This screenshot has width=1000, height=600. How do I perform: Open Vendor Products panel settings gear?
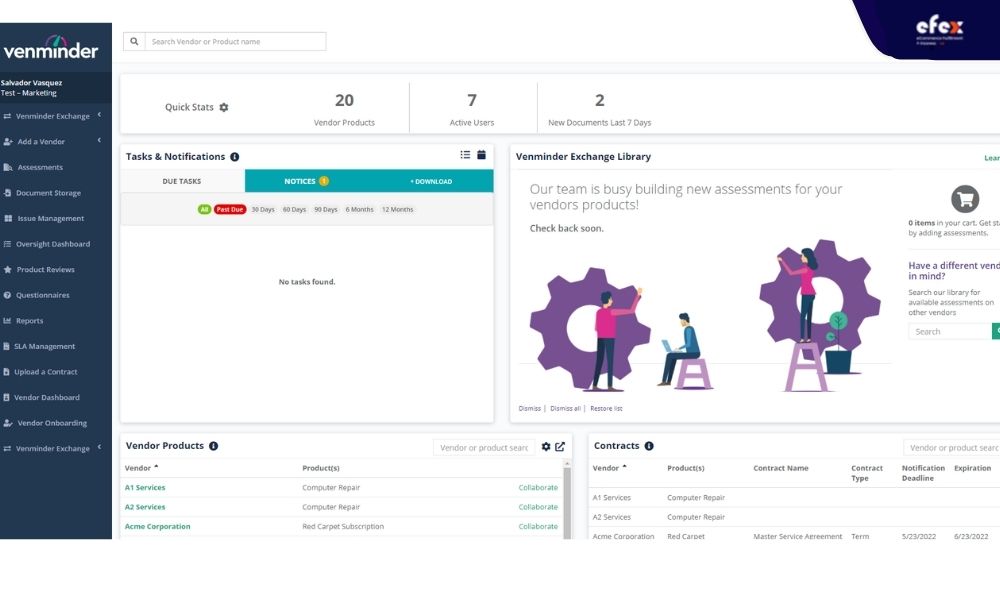click(x=546, y=447)
